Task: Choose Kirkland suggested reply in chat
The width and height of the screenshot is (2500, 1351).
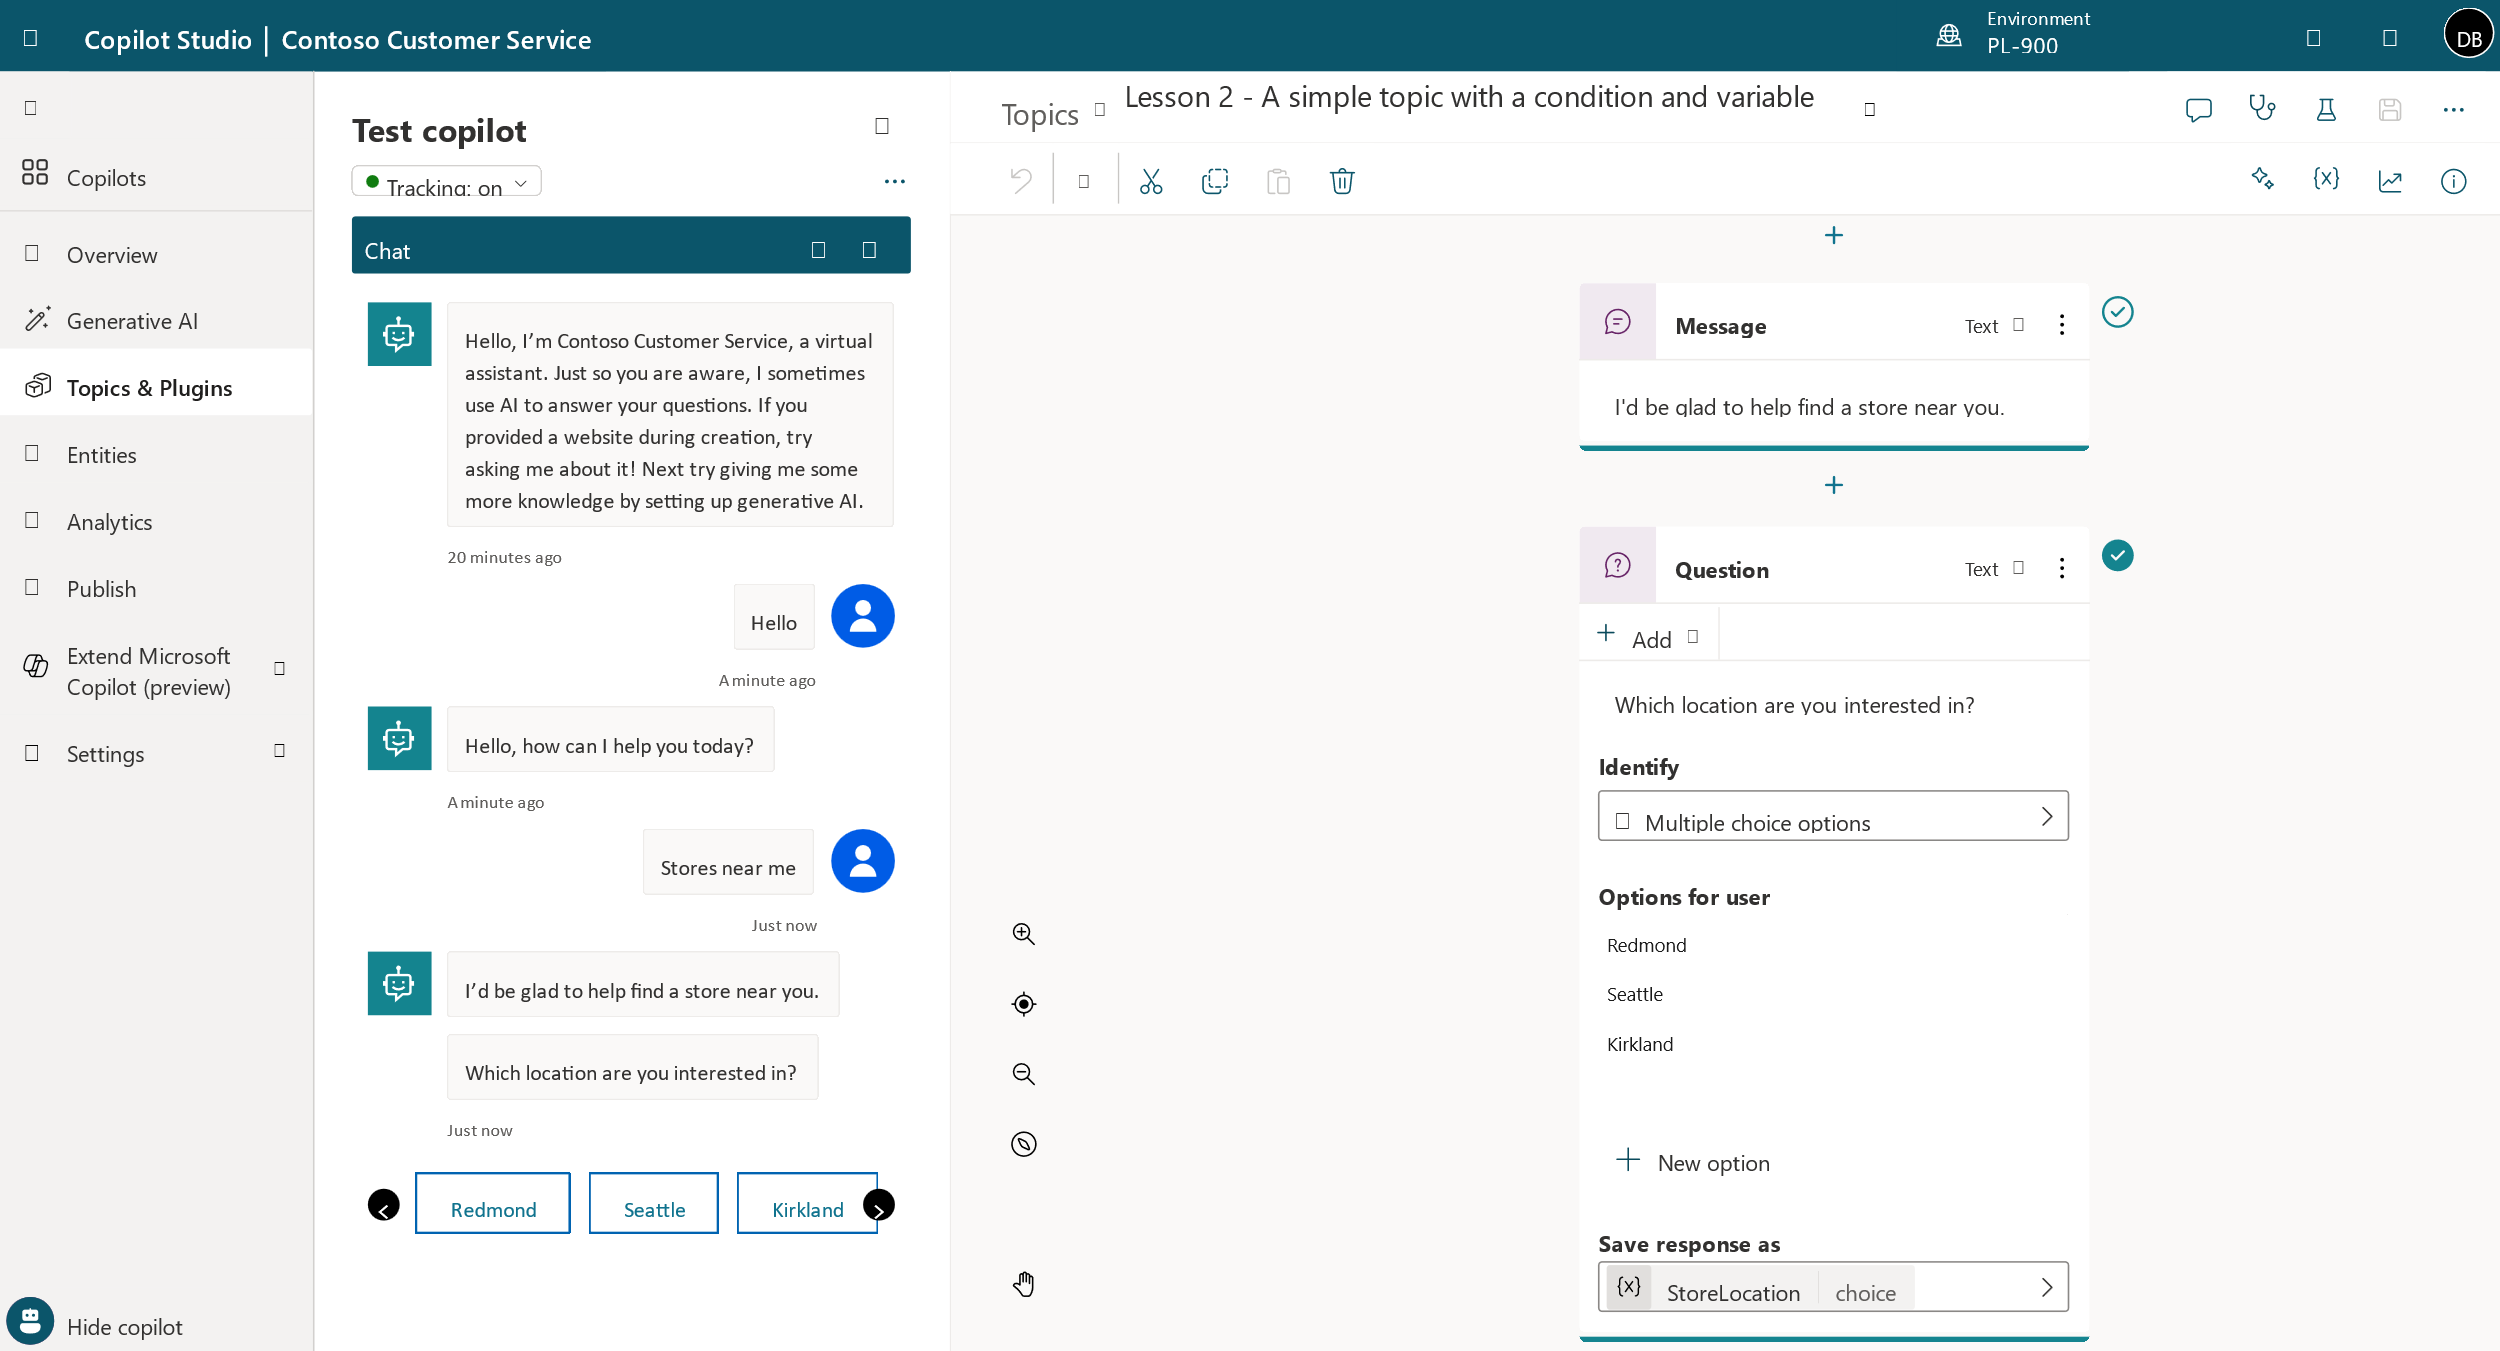Action: [x=807, y=1203]
